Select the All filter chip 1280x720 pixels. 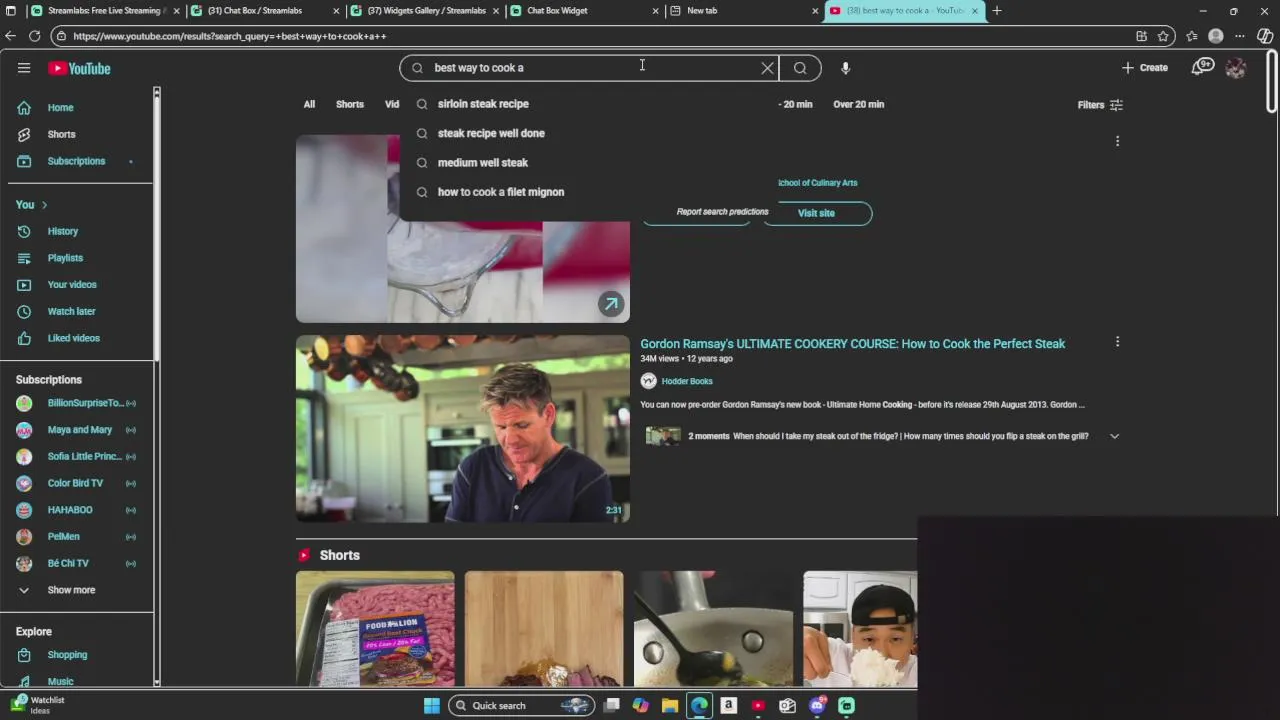[309, 104]
